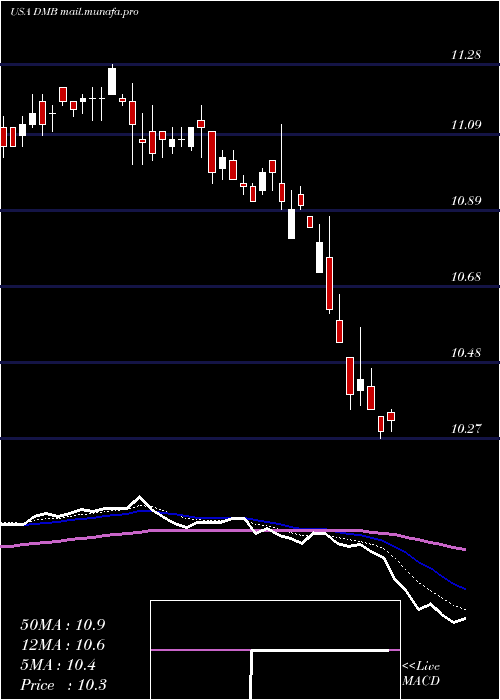
Task: Click the 50MA : 10.9 readout
Action: (x=63, y=625)
